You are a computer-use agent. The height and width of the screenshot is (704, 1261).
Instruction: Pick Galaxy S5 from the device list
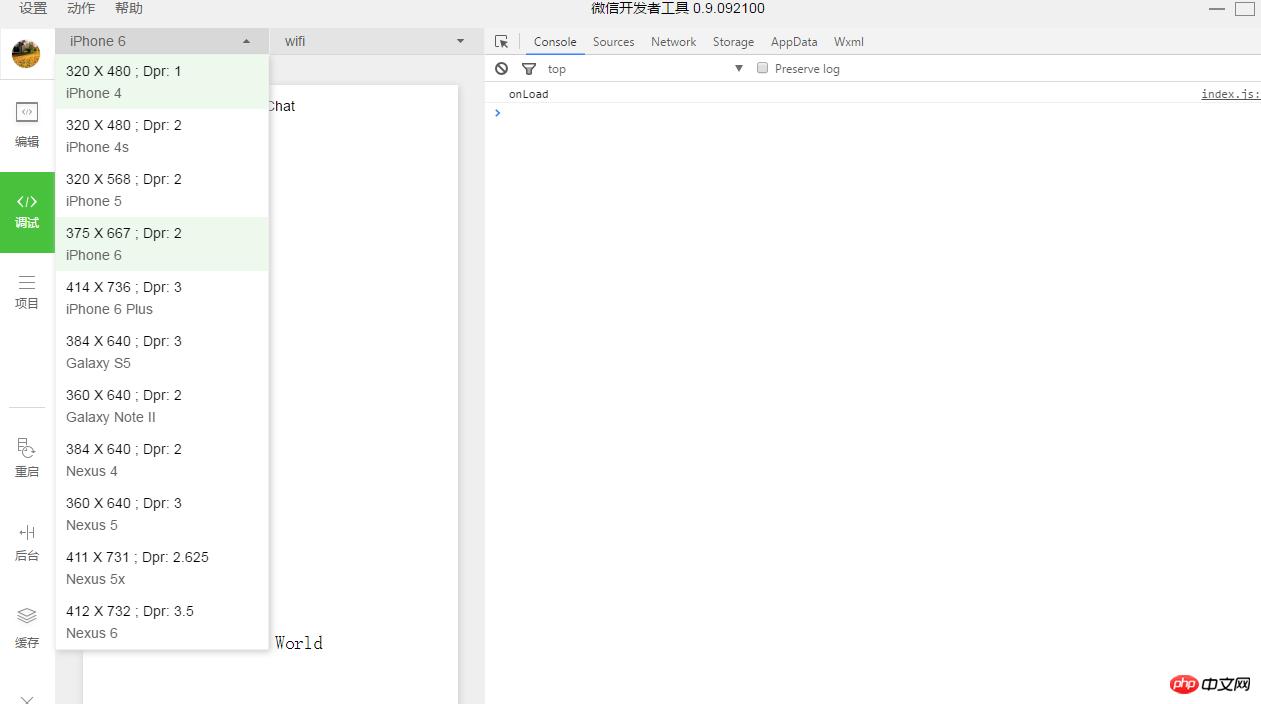[x=161, y=352]
